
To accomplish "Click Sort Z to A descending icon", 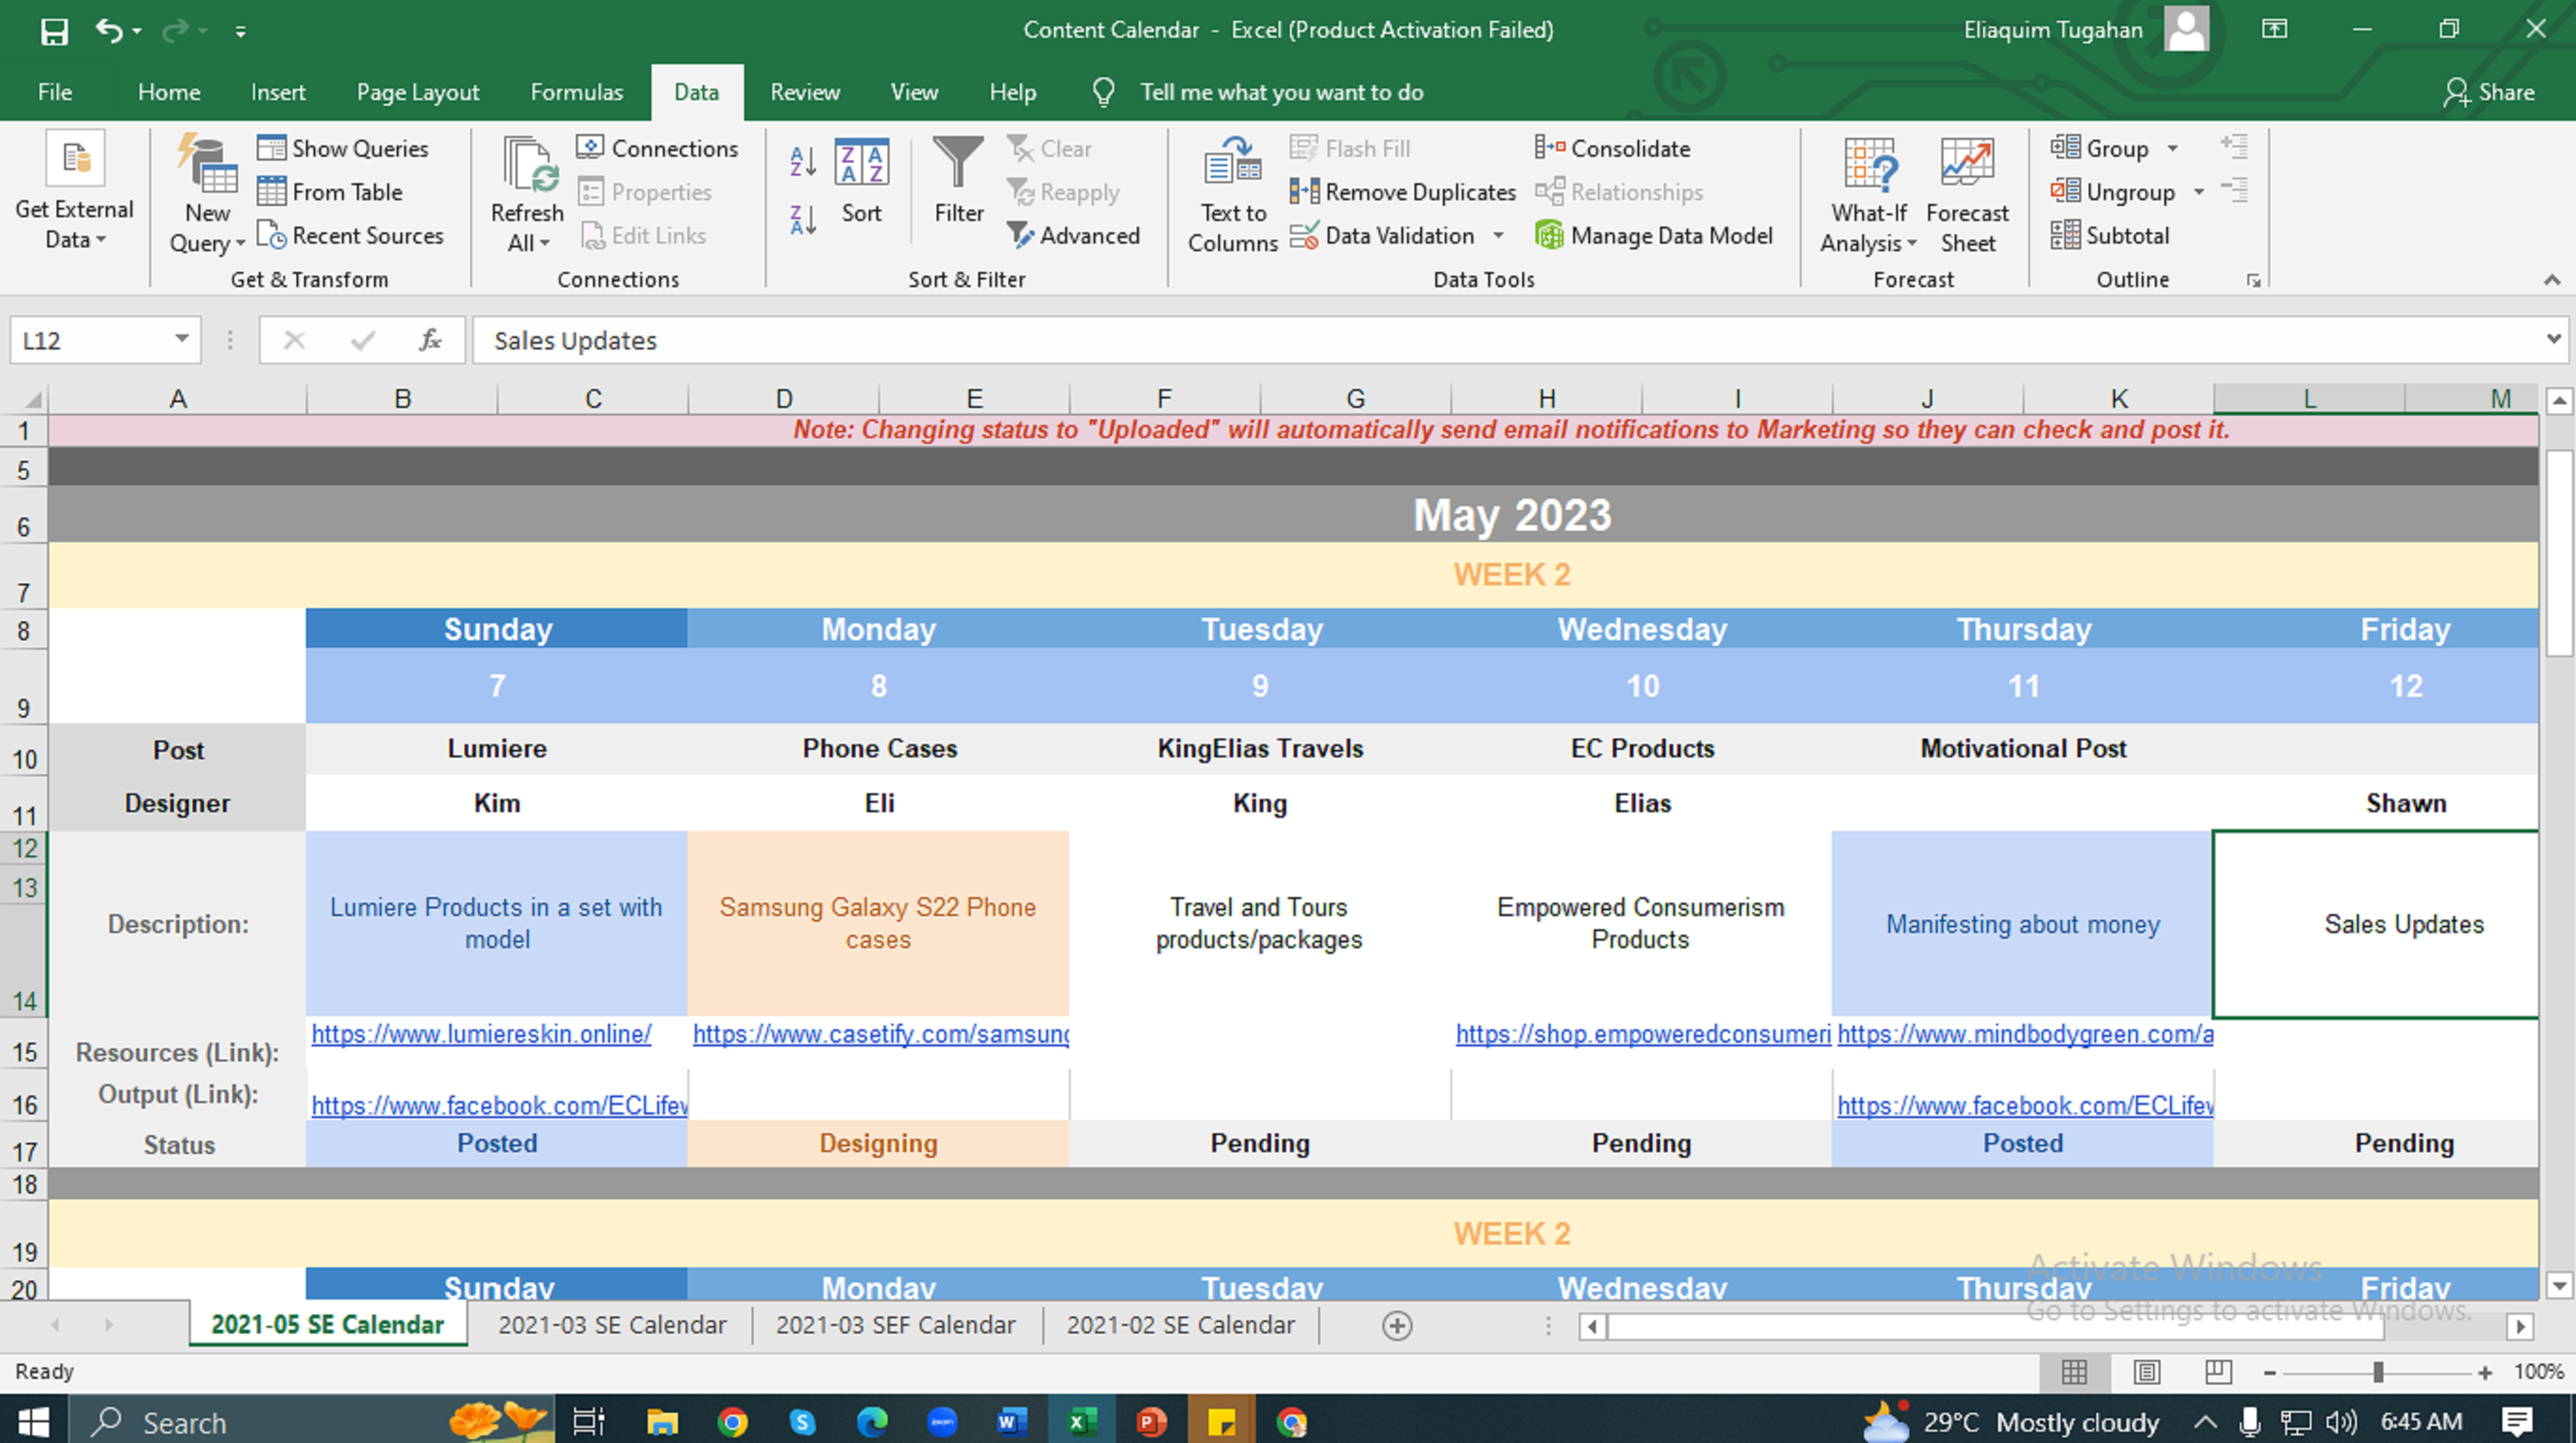I will click(803, 219).
